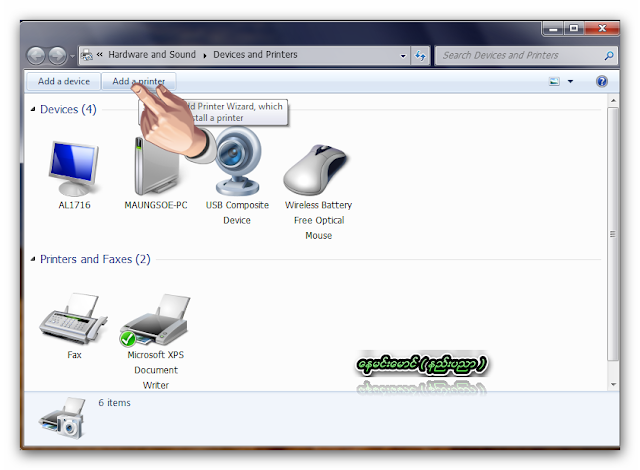Click the refresh icon beside address bar
This screenshot has width=640, height=470.
[x=420, y=55]
